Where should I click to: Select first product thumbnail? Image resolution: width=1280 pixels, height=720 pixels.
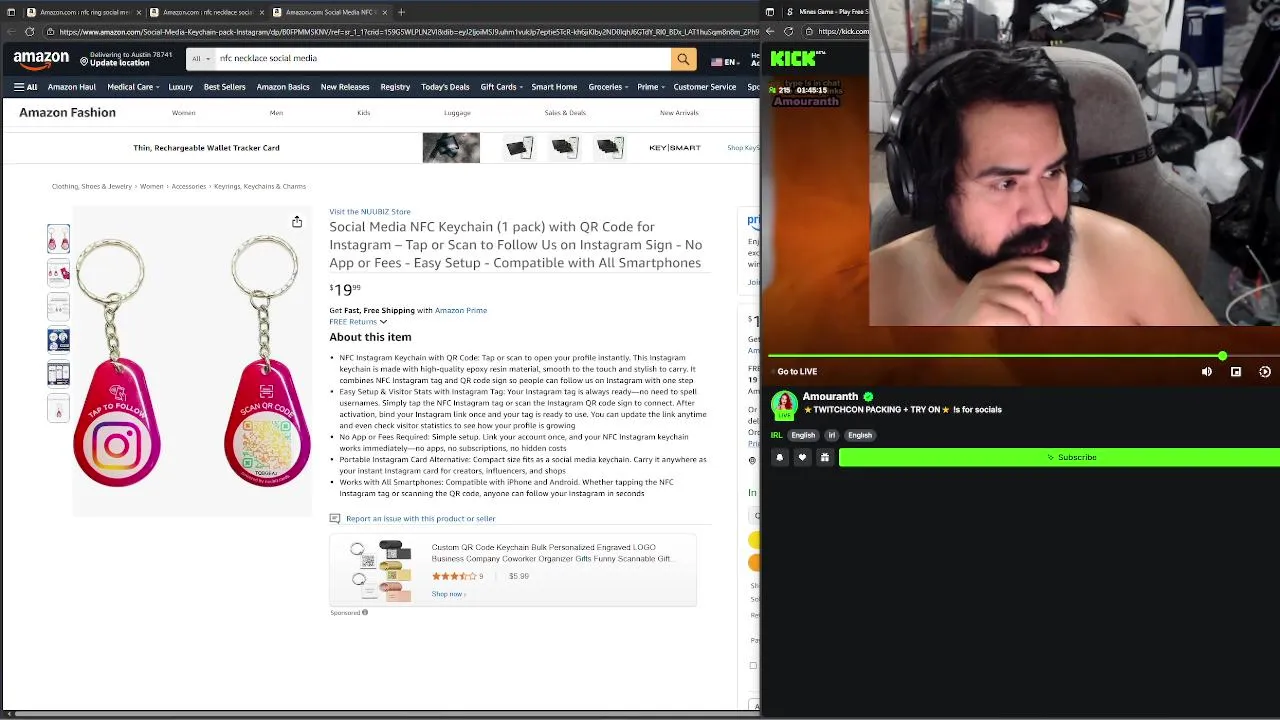pos(58,238)
